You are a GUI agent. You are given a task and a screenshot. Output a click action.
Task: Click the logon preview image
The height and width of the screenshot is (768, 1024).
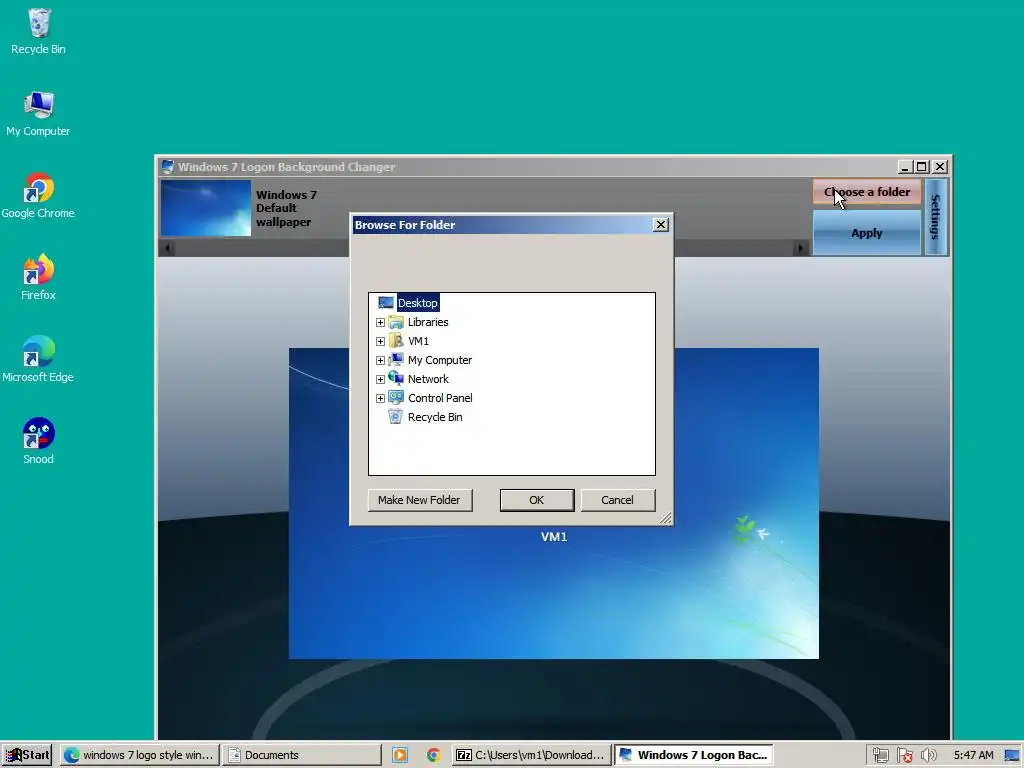[x=554, y=504]
